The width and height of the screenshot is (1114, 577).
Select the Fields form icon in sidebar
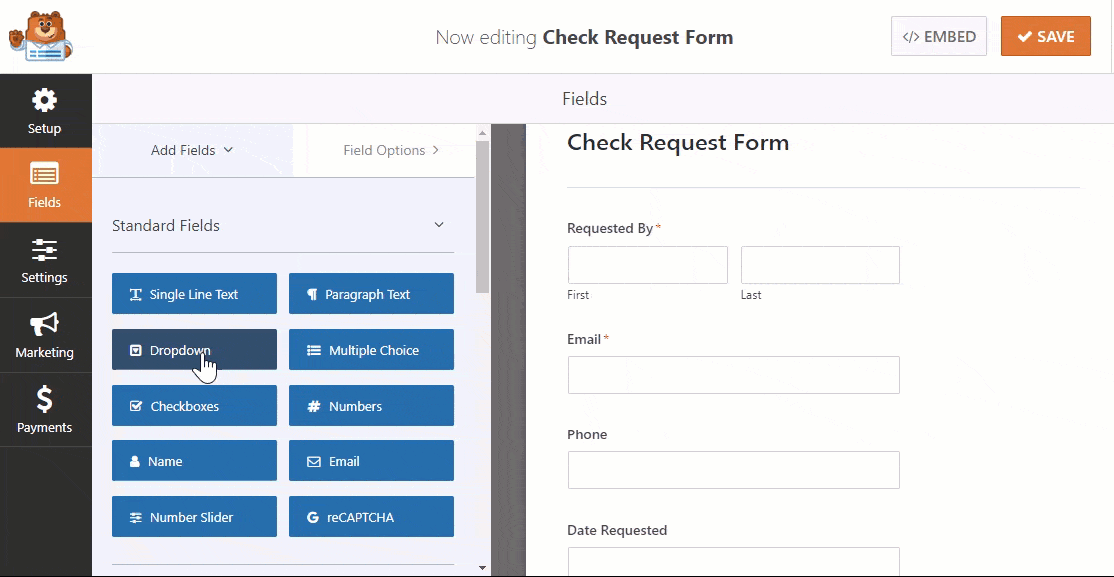click(x=45, y=185)
